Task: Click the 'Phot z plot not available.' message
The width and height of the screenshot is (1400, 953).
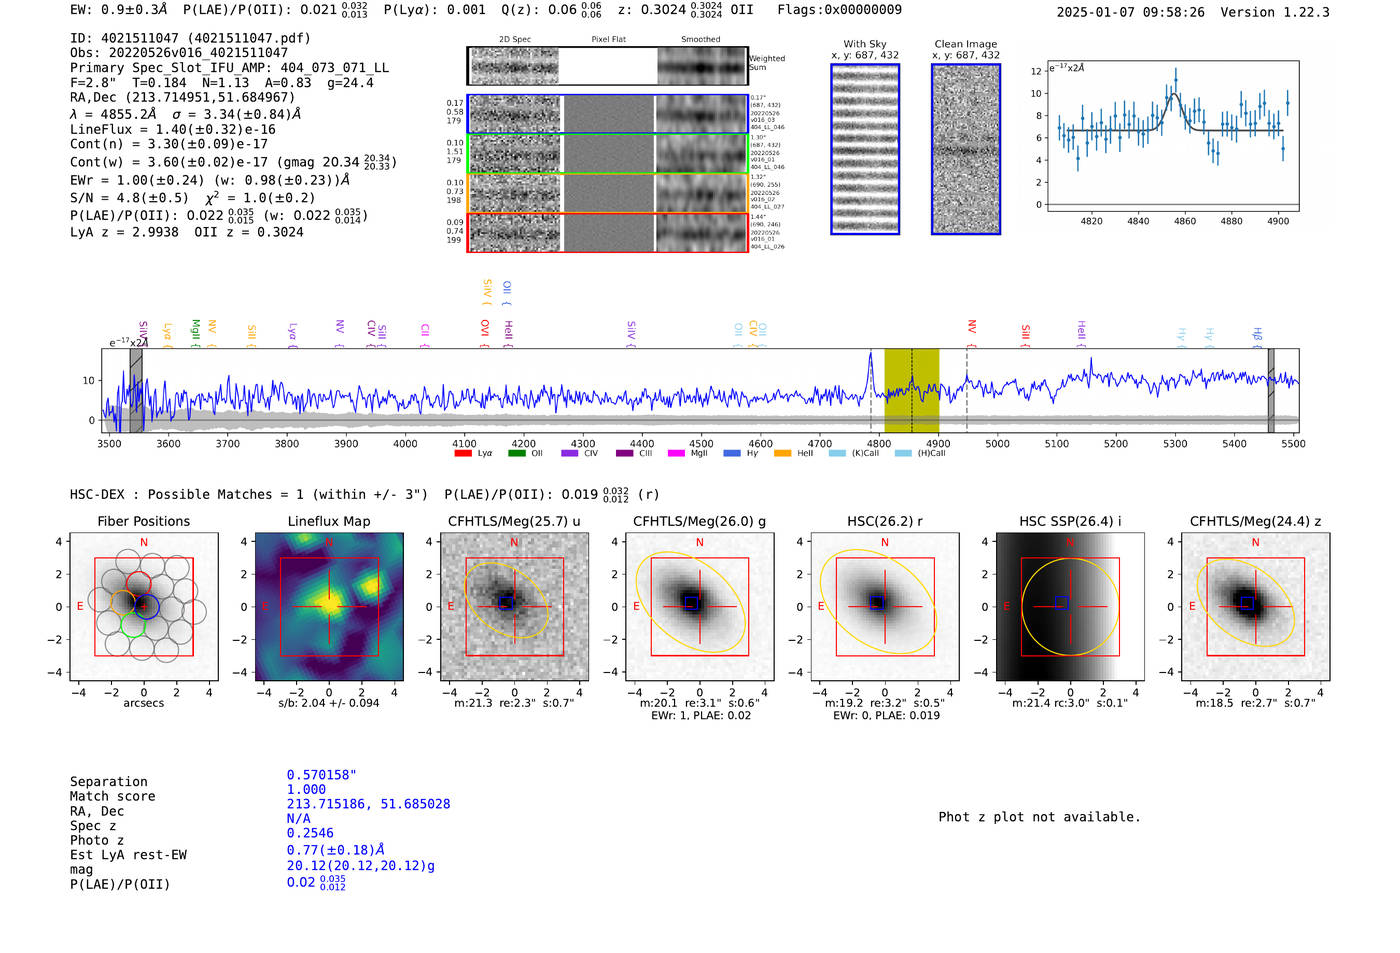Action: [1039, 817]
